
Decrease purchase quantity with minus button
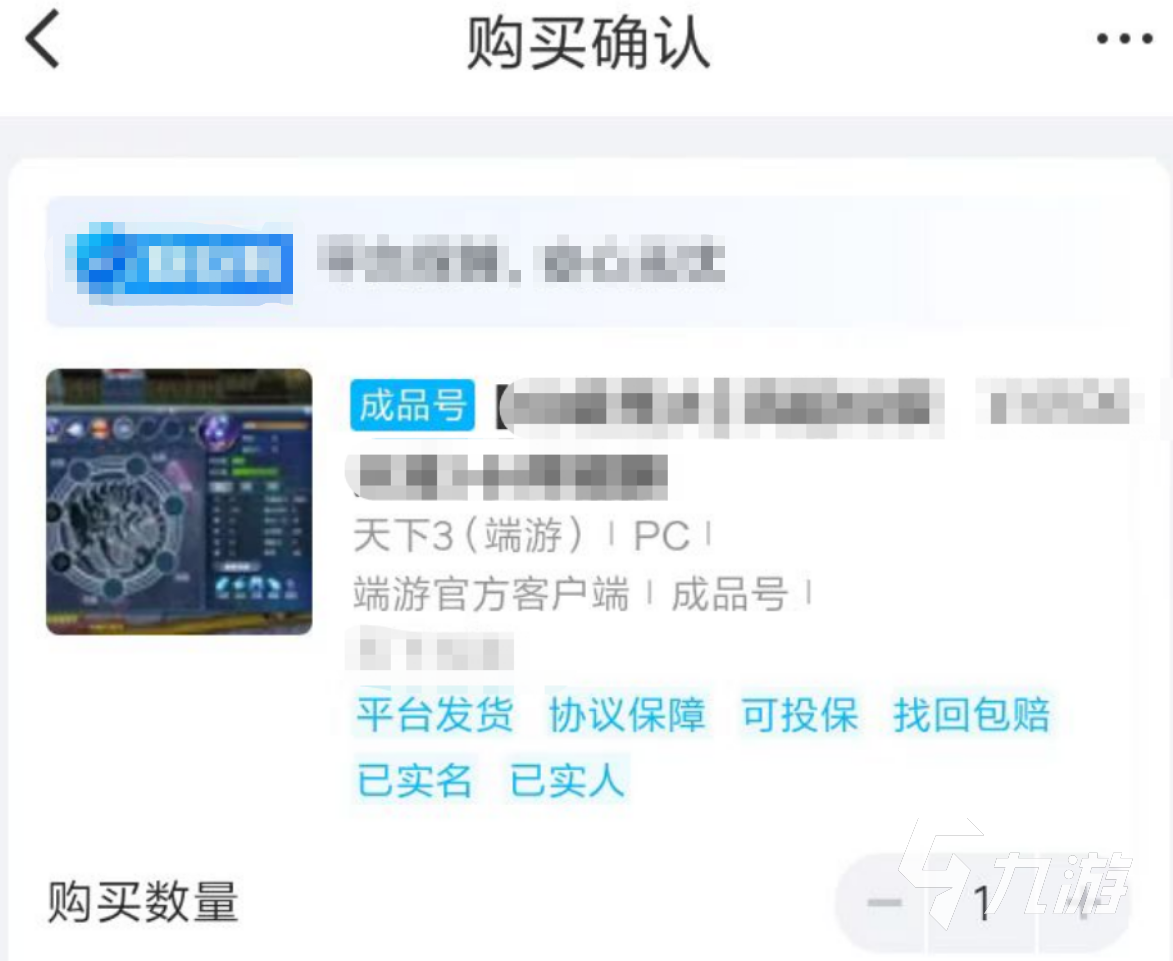coord(884,903)
